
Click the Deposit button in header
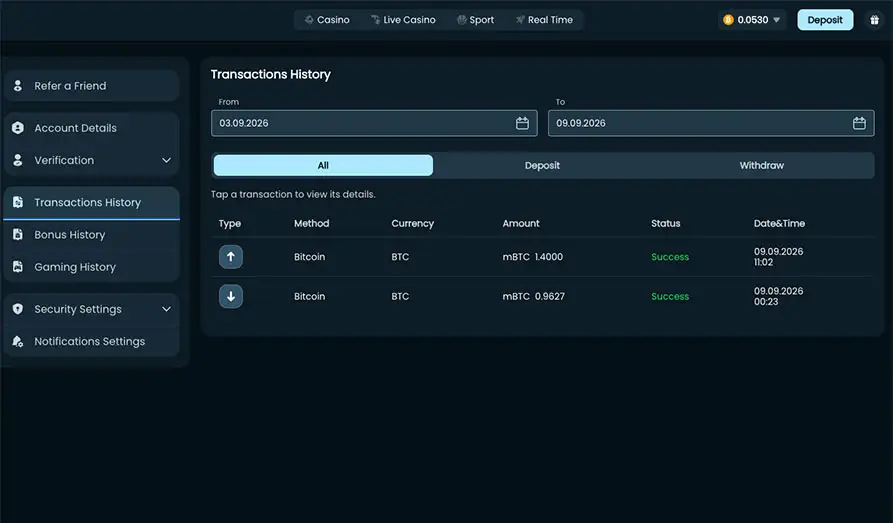825,20
